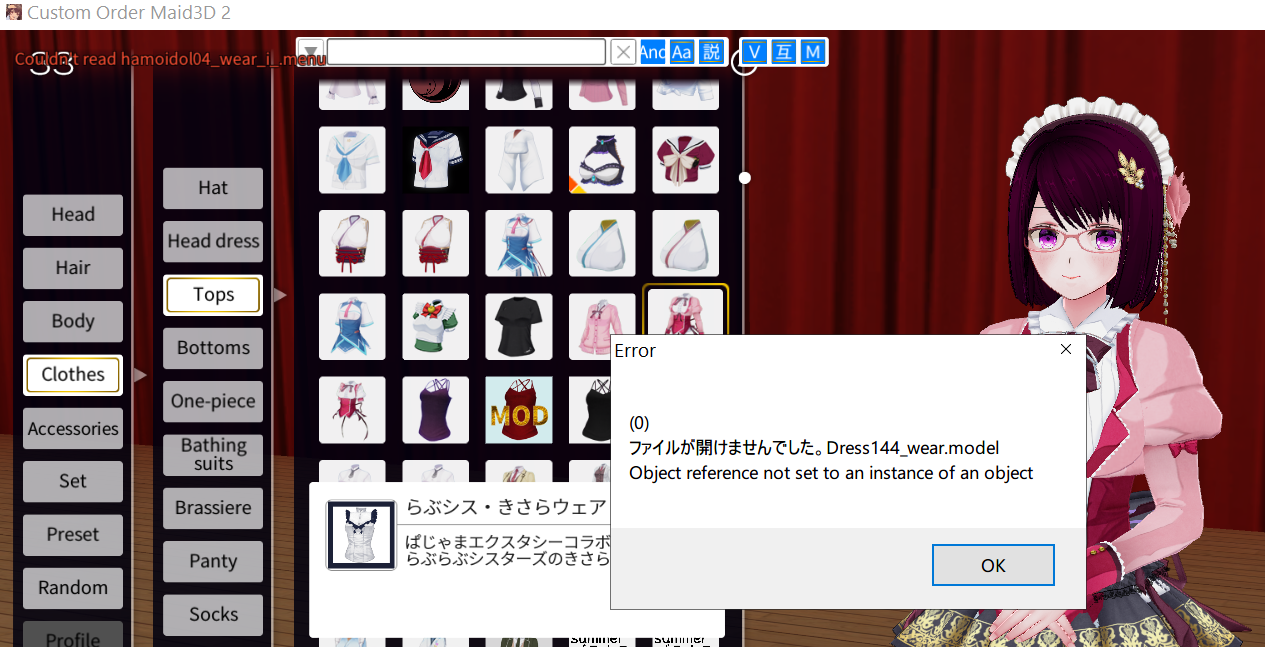Select the blue and white ribbon dress top
This screenshot has width=1265, height=647.
point(519,243)
